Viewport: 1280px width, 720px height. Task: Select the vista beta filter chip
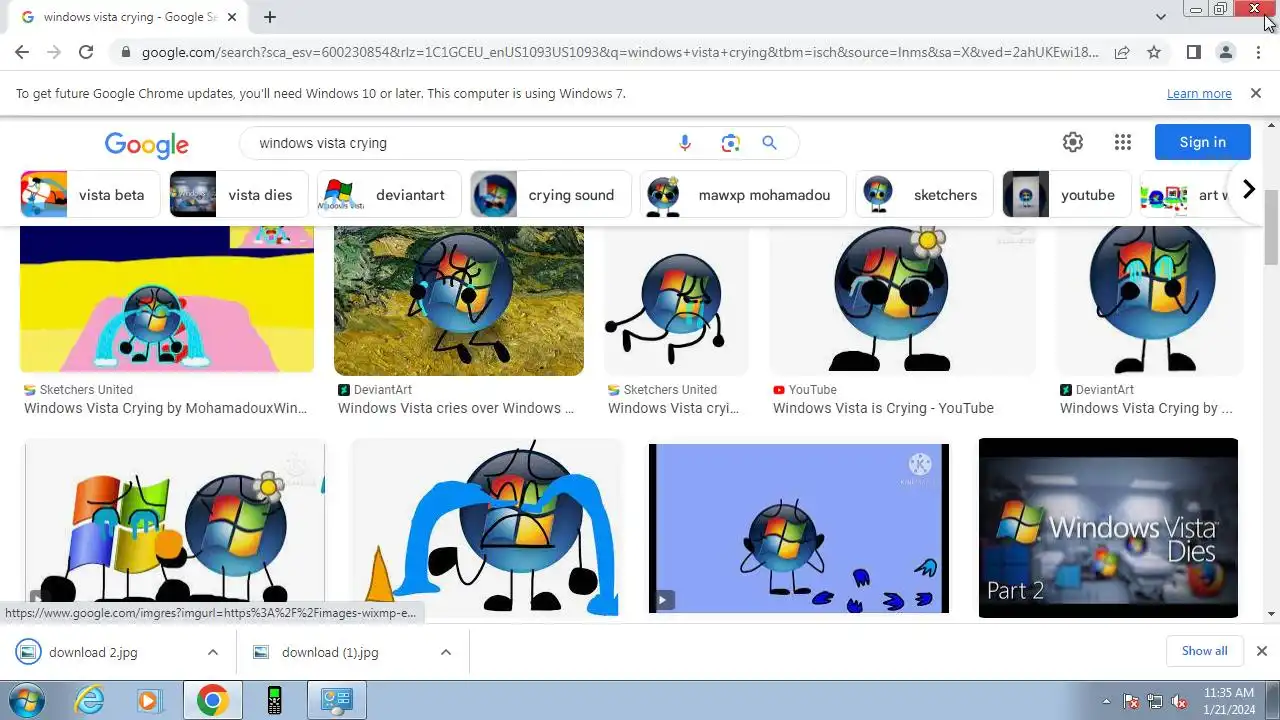point(90,194)
